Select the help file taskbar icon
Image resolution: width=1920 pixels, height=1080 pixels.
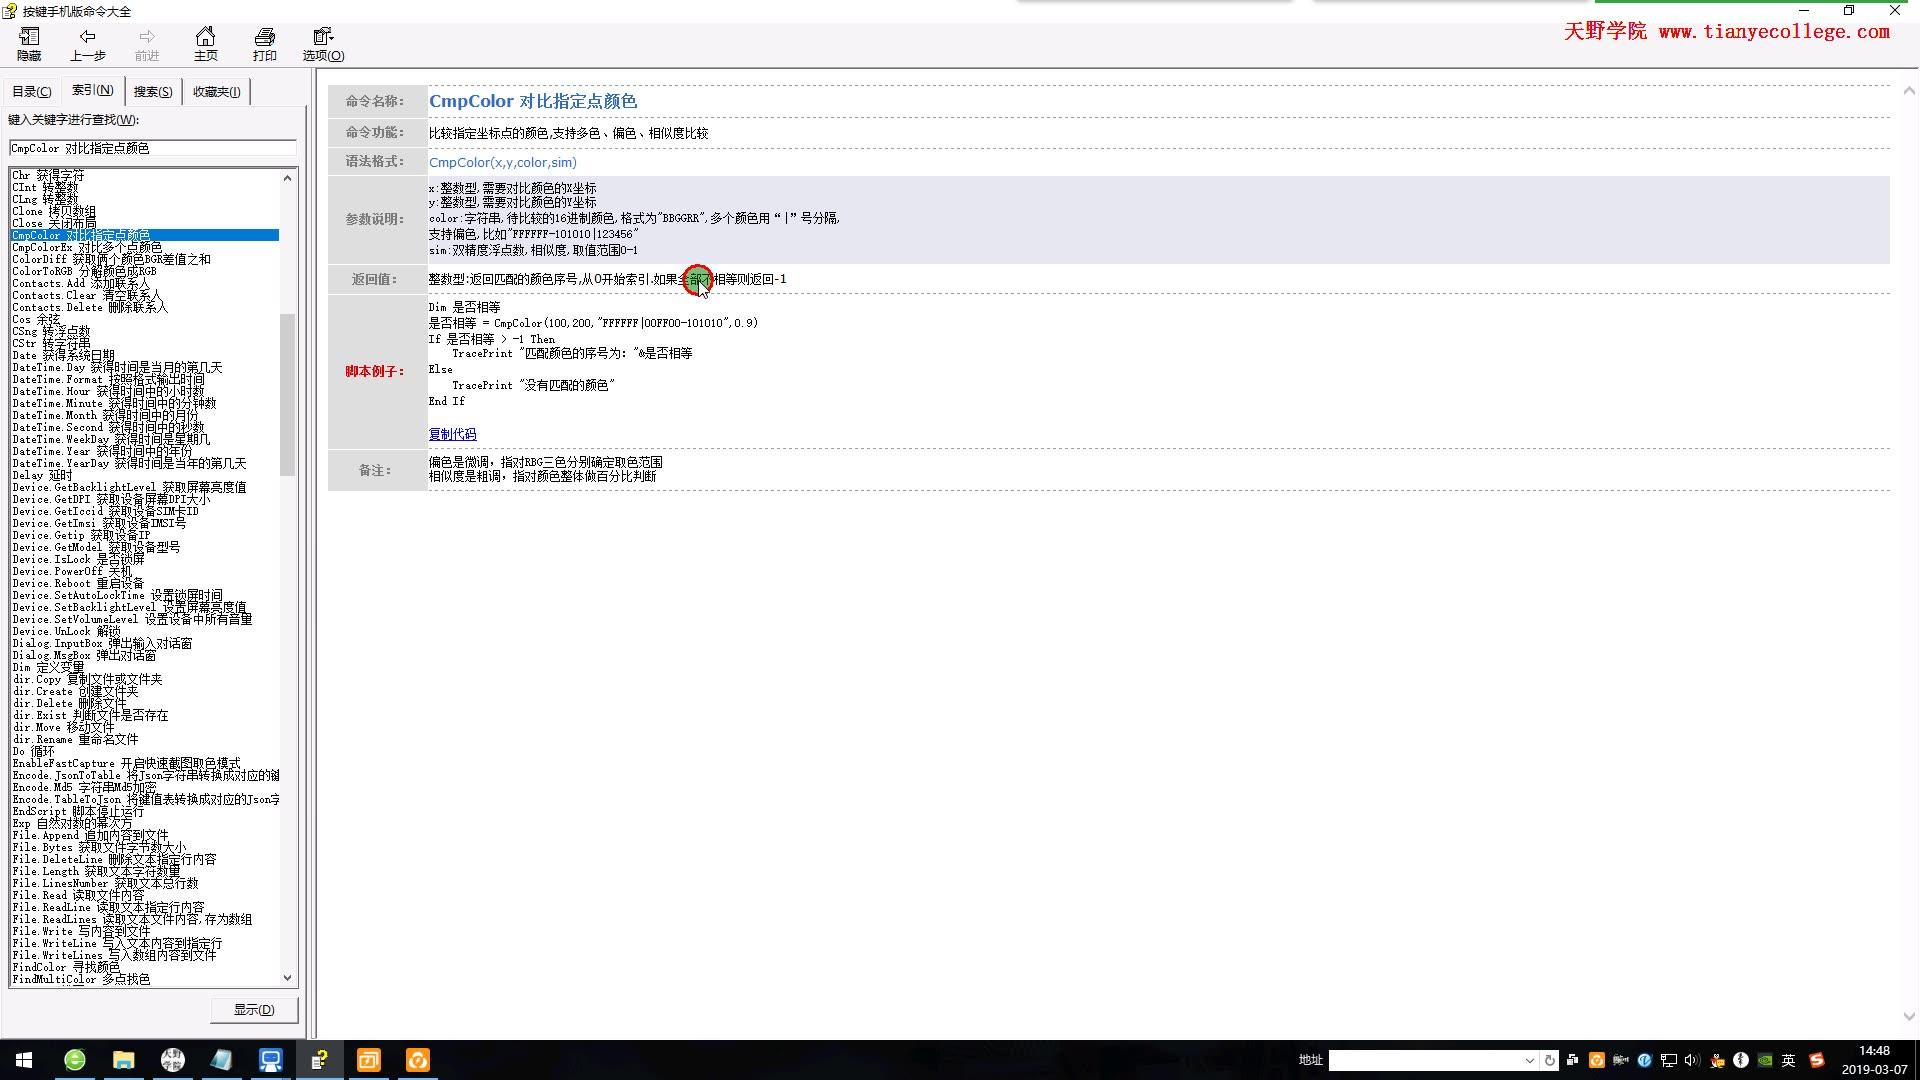pyautogui.click(x=319, y=1060)
